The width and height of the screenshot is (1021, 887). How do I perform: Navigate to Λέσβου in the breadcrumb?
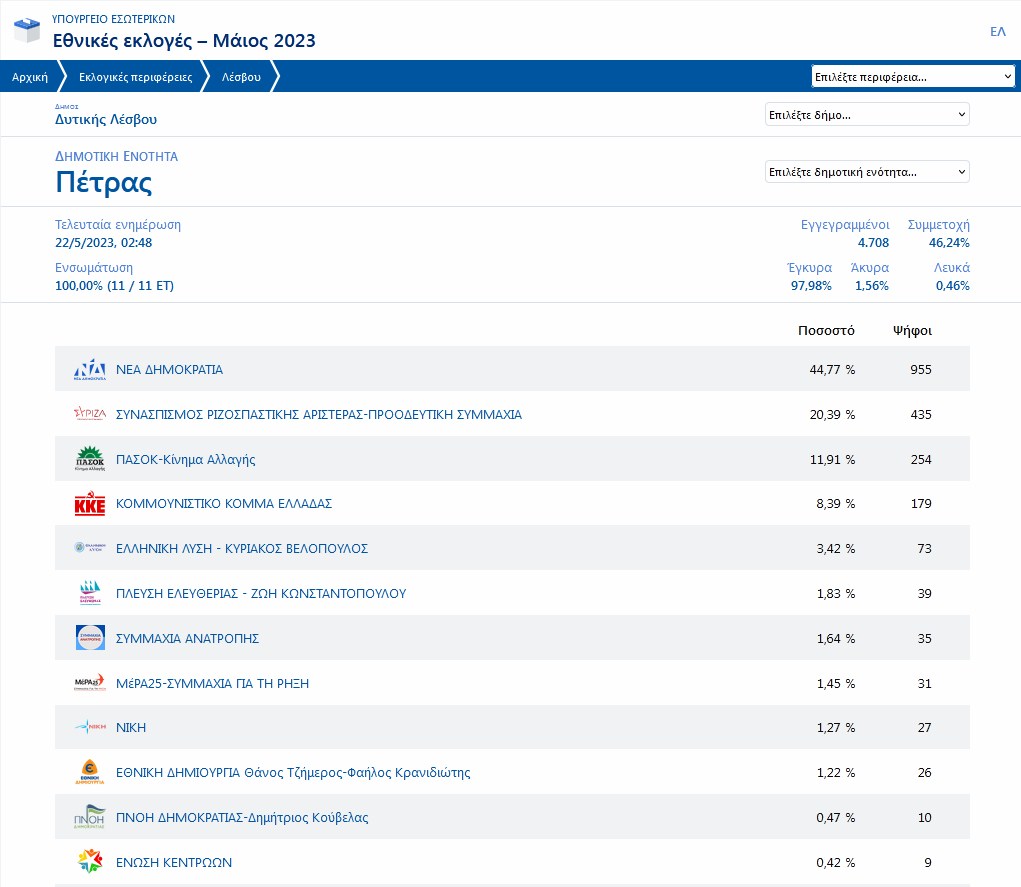[x=241, y=77]
